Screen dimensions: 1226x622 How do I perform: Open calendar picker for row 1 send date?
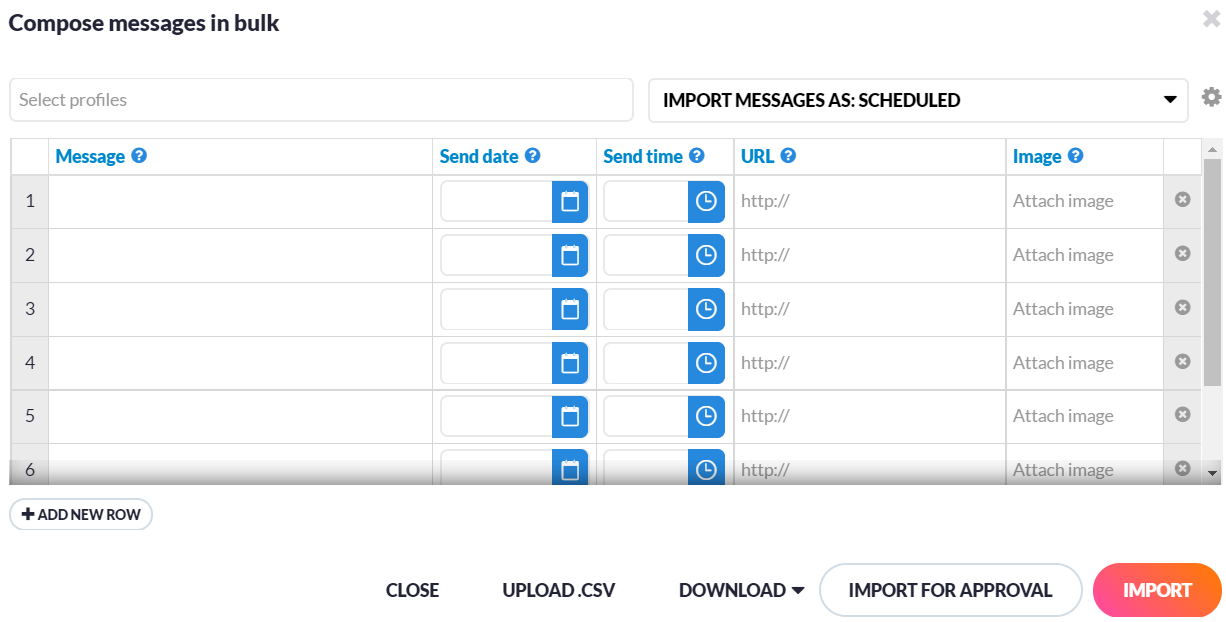click(x=570, y=201)
